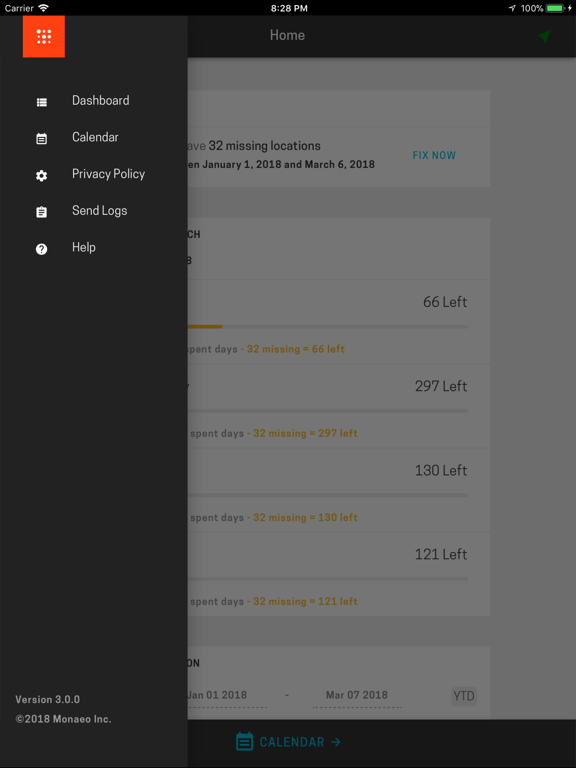Screen dimensions: 576x768
Task: Tap '32 missing = 130 left' text
Action: click(x=305, y=518)
